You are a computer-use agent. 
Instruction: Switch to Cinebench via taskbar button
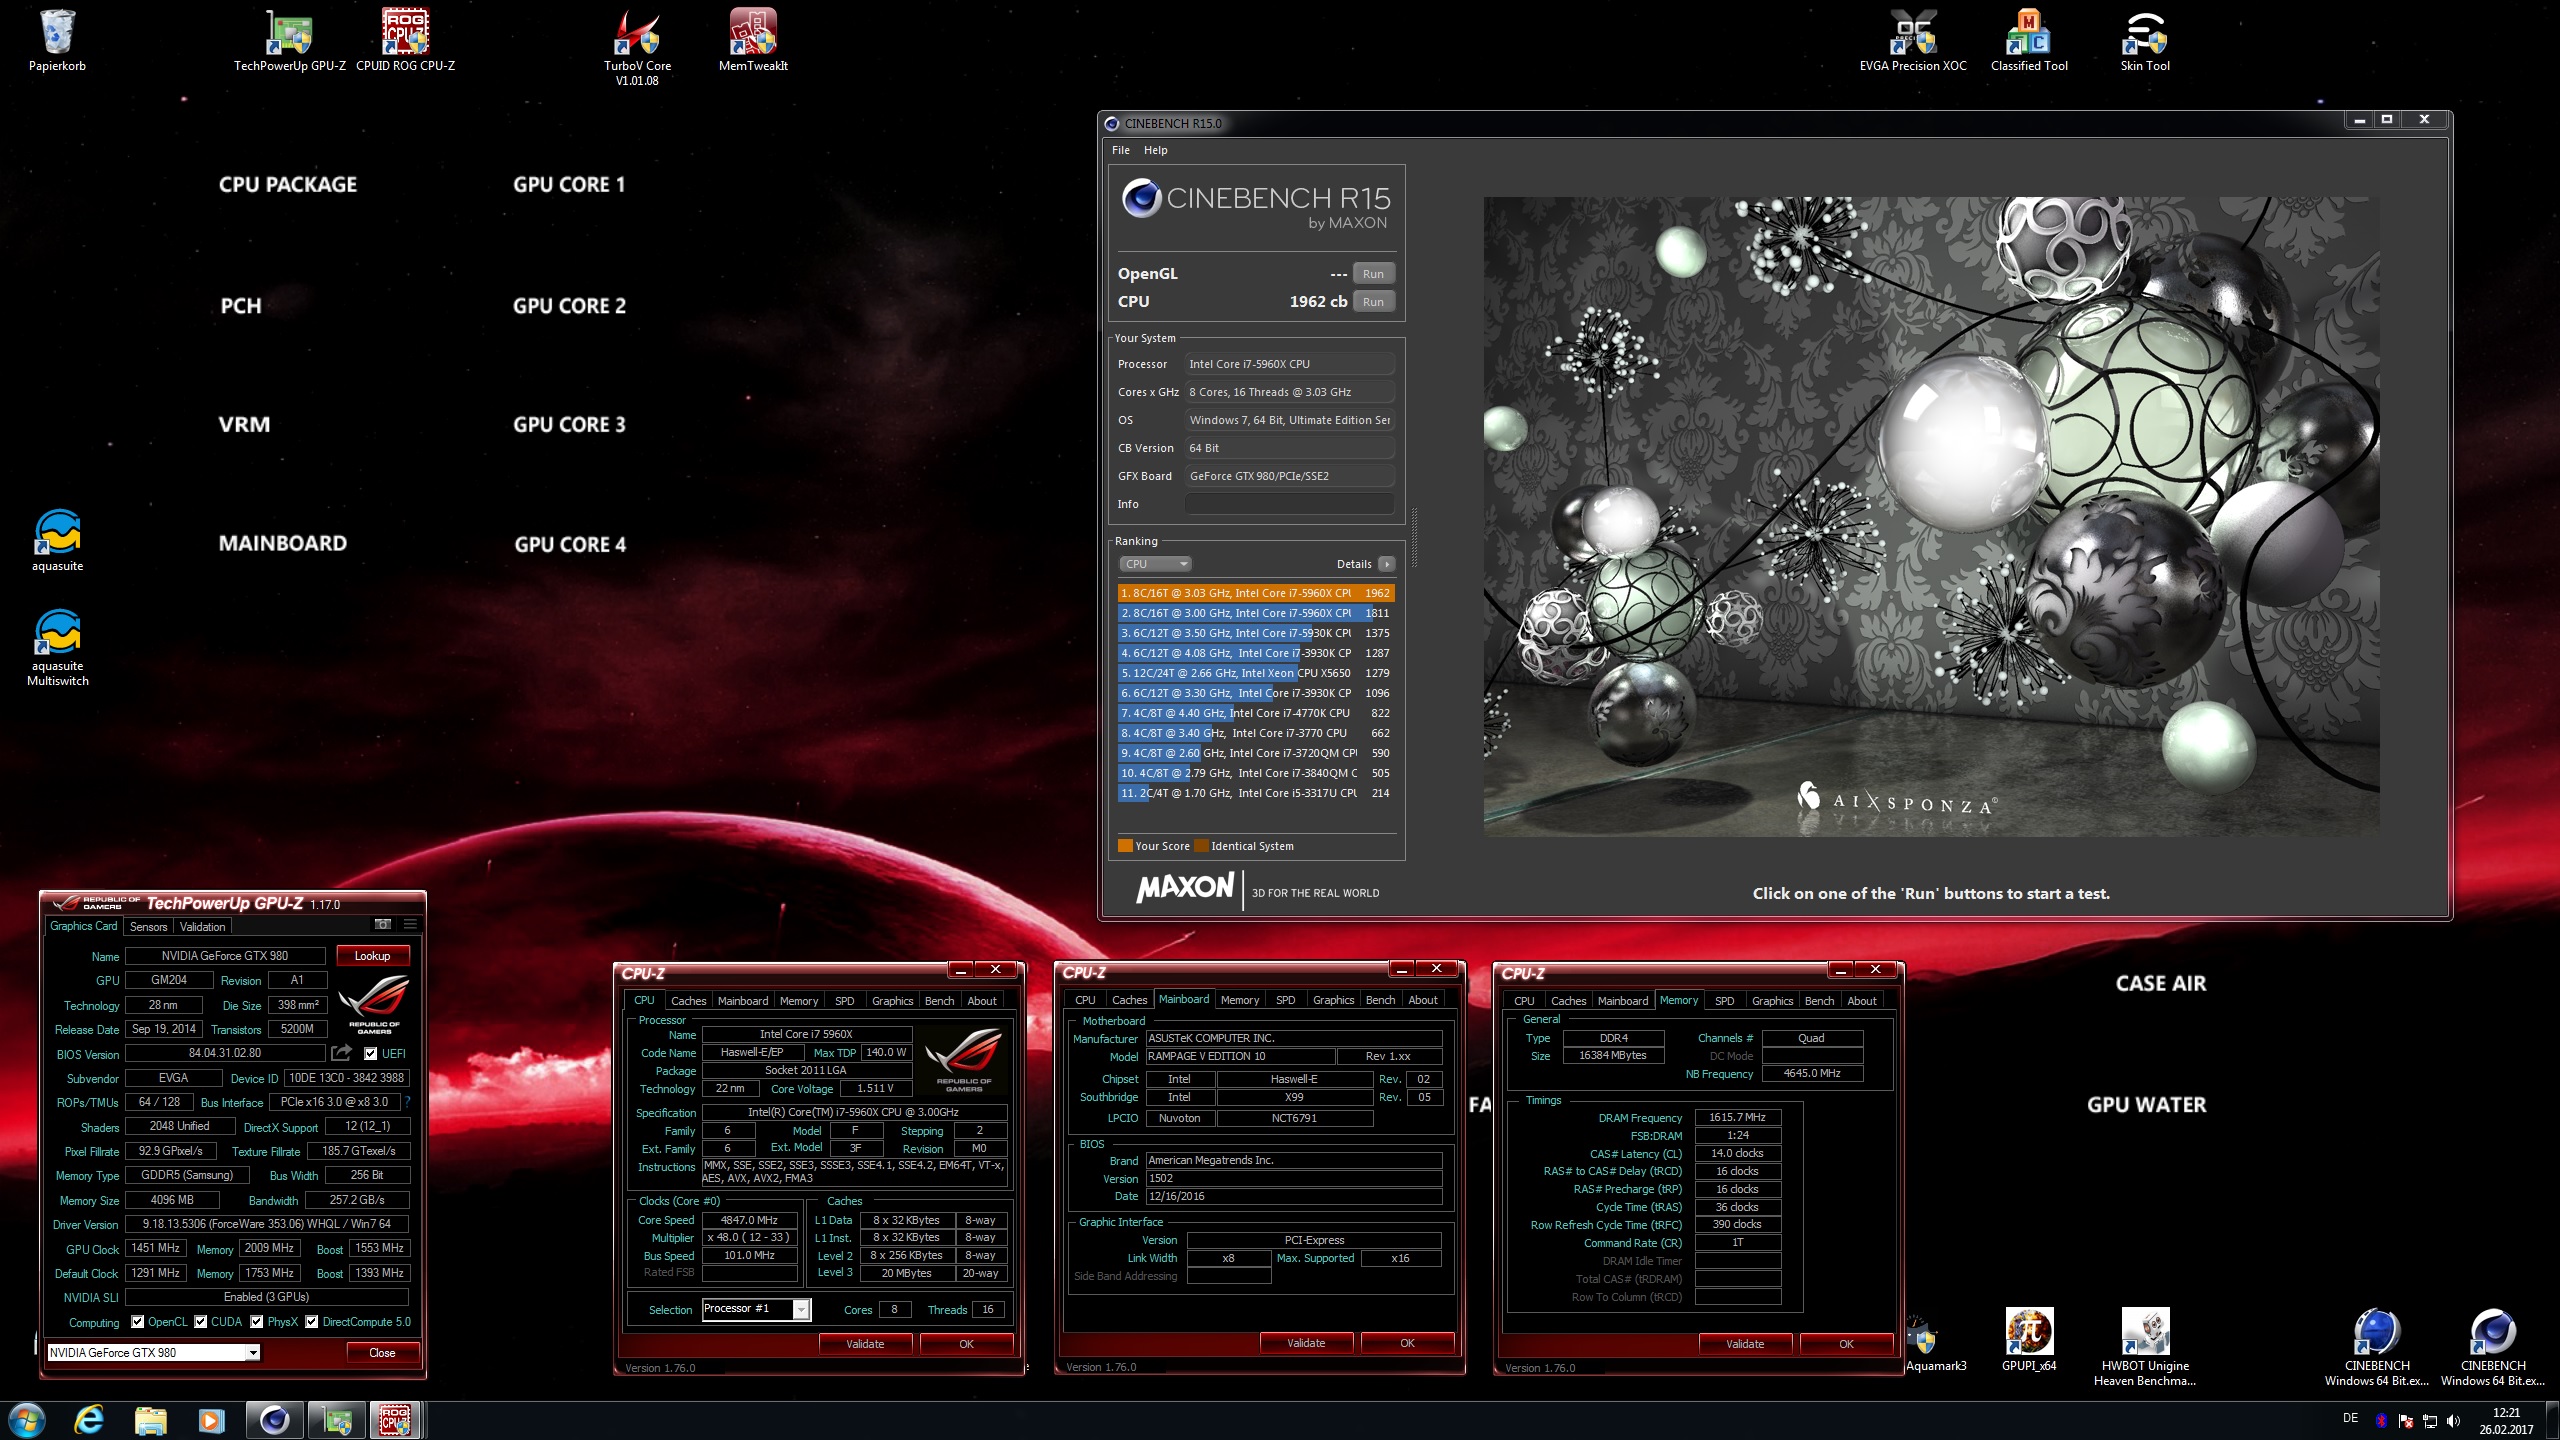pyautogui.click(x=274, y=1420)
